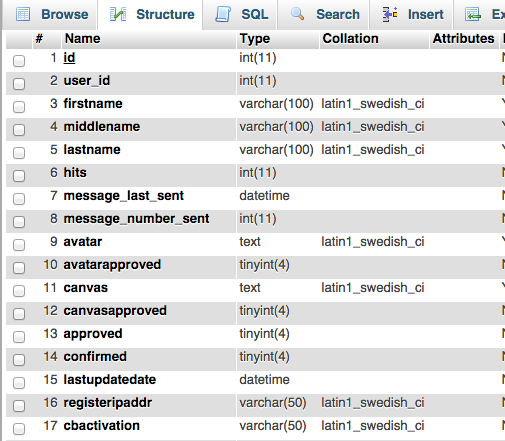Image resolution: width=505 pixels, height=441 pixels.
Task: Select the firstname row checkbox
Action: click(19, 107)
